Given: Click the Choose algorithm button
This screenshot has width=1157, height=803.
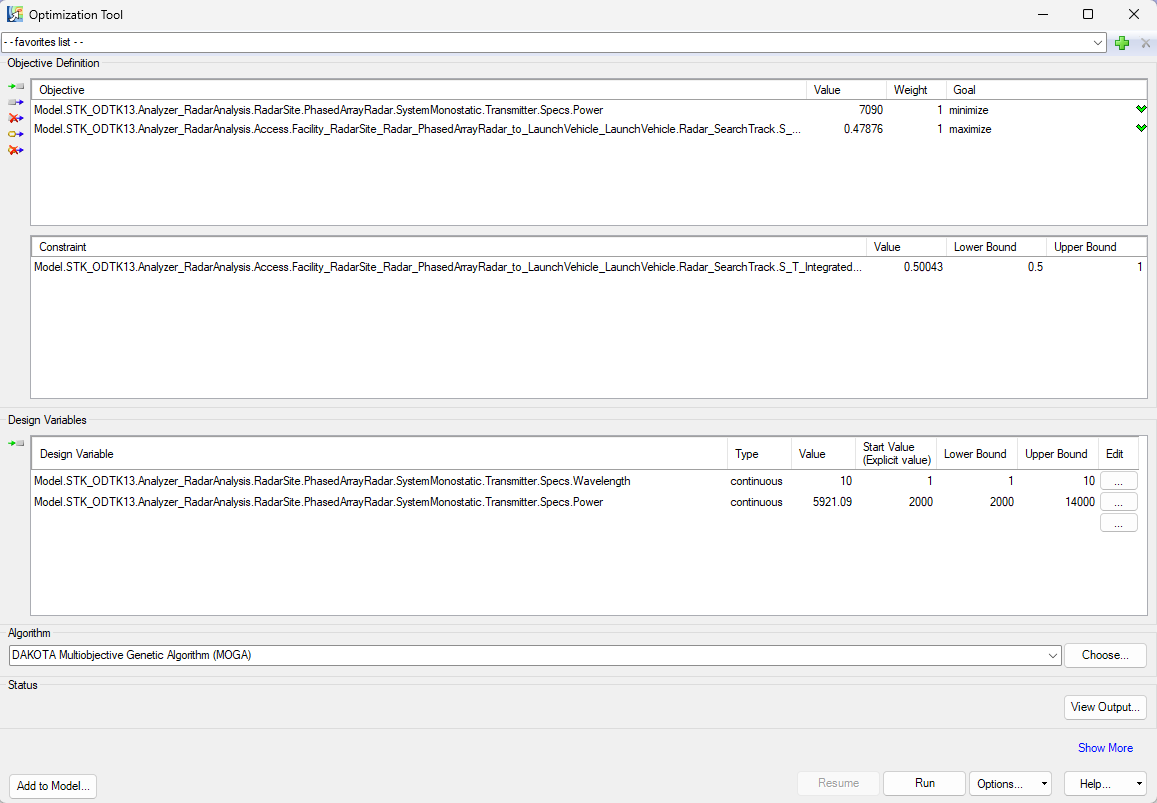Looking at the screenshot, I should [1104, 656].
